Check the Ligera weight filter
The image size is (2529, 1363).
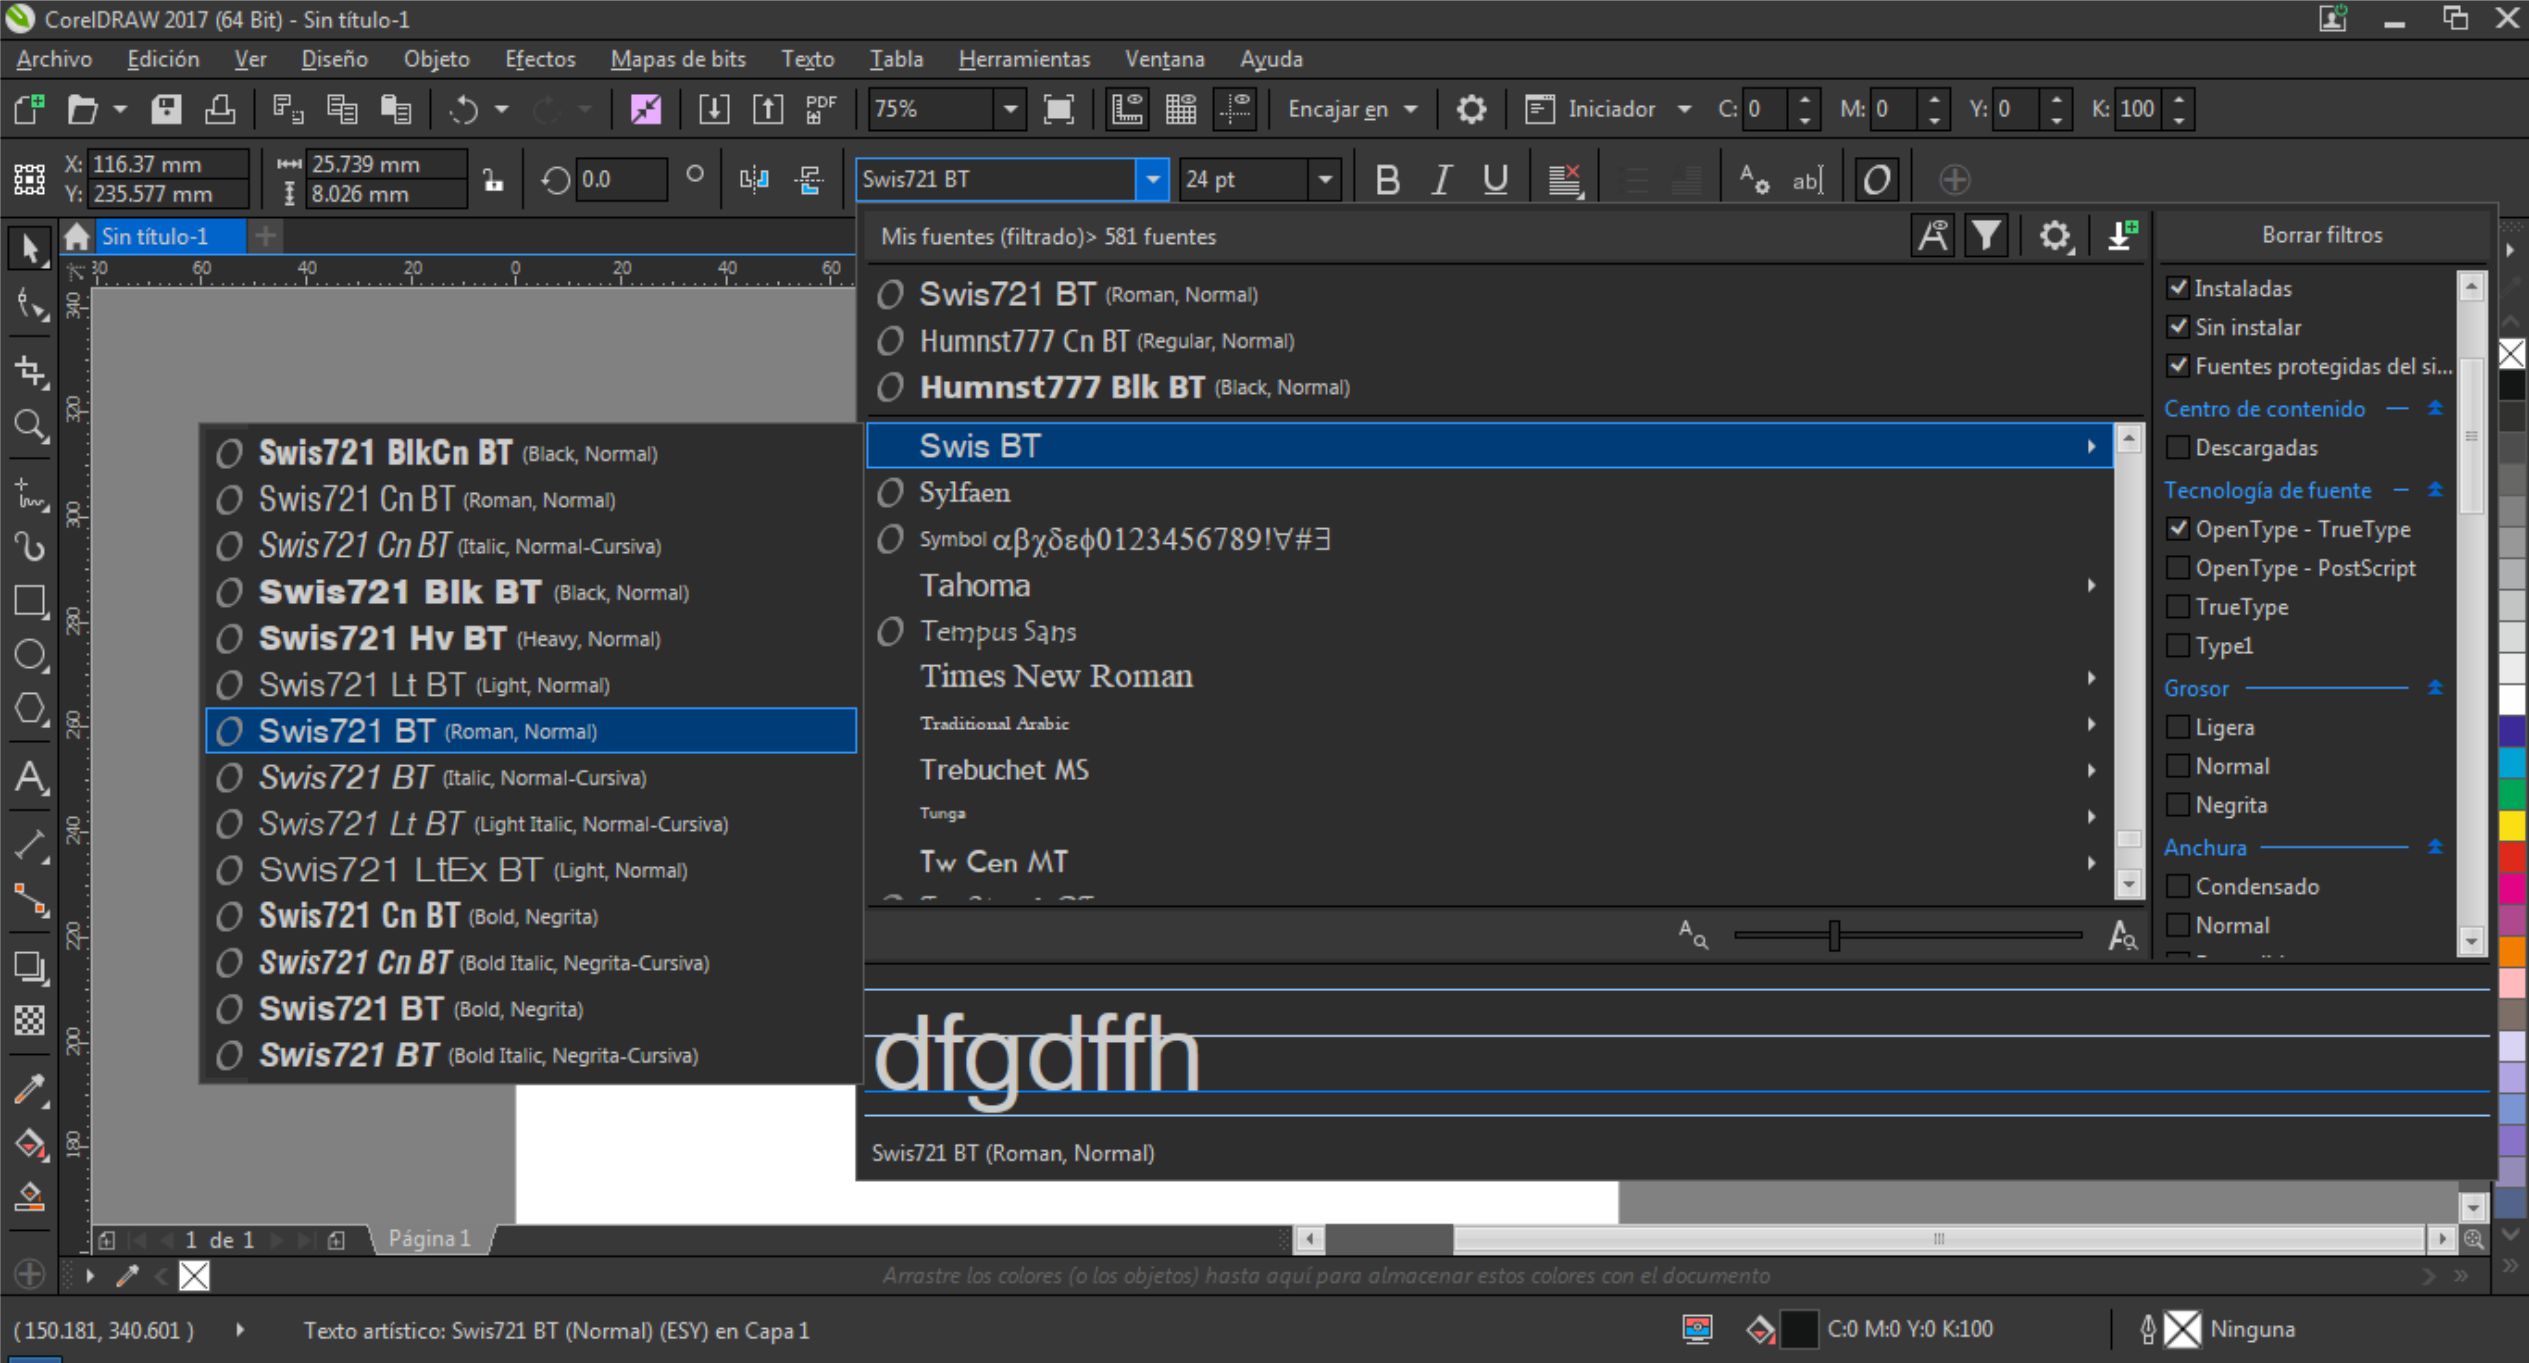[2178, 727]
